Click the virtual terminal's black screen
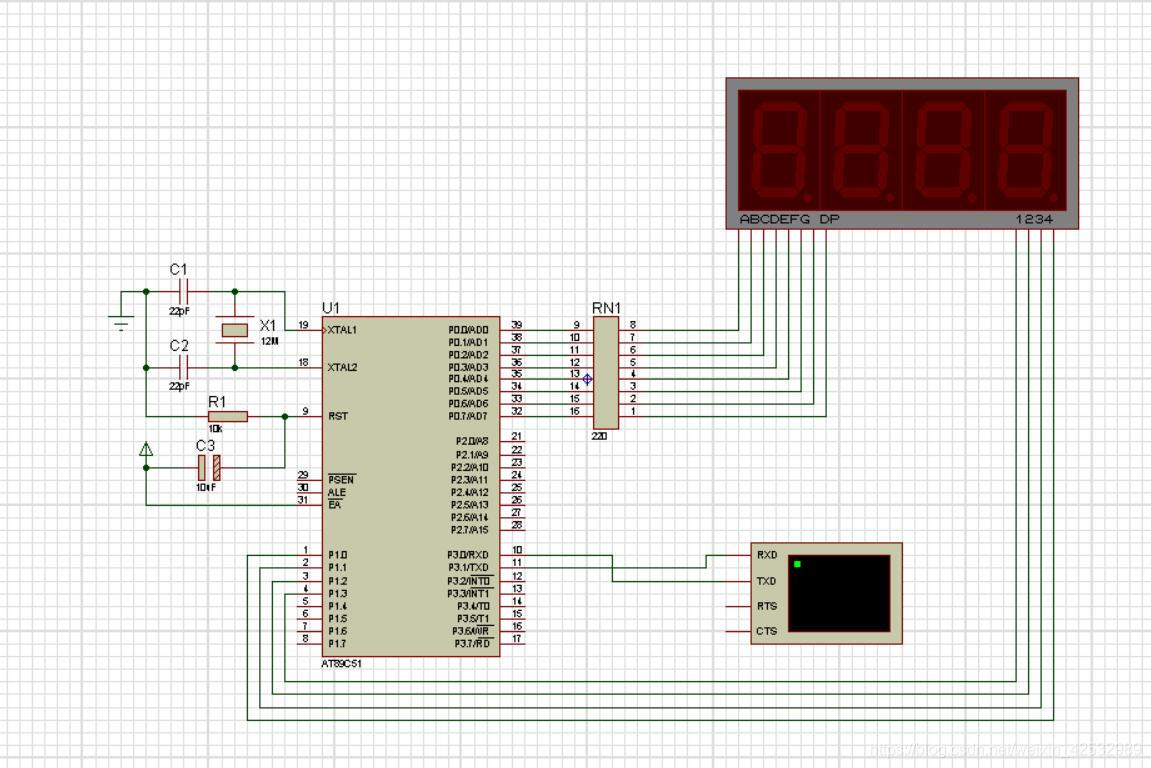 click(x=838, y=593)
